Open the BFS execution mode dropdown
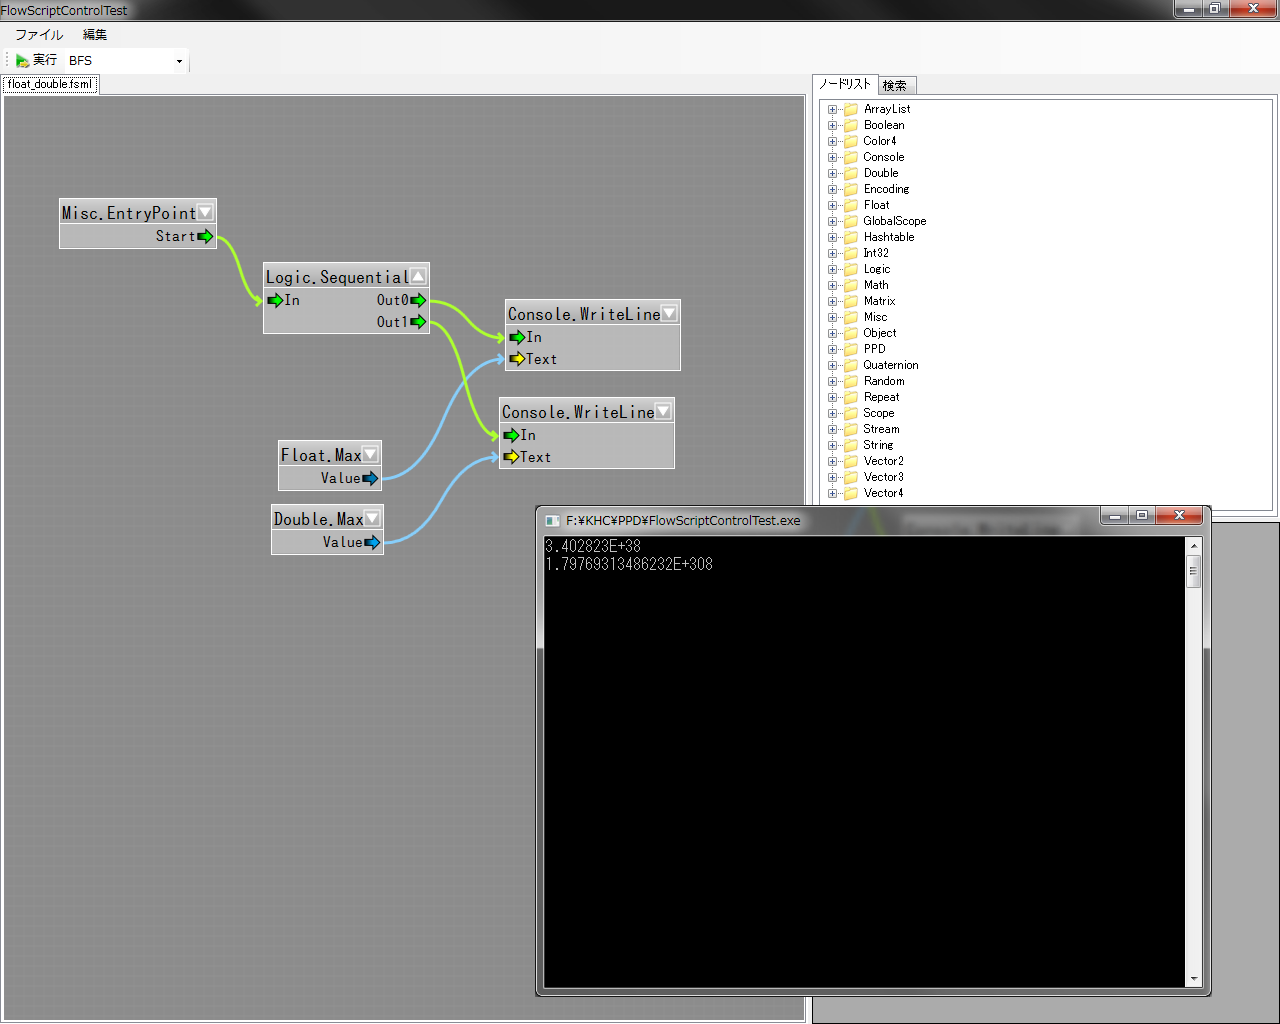This screenshot has height=1024, width=1280. point(179,61)
